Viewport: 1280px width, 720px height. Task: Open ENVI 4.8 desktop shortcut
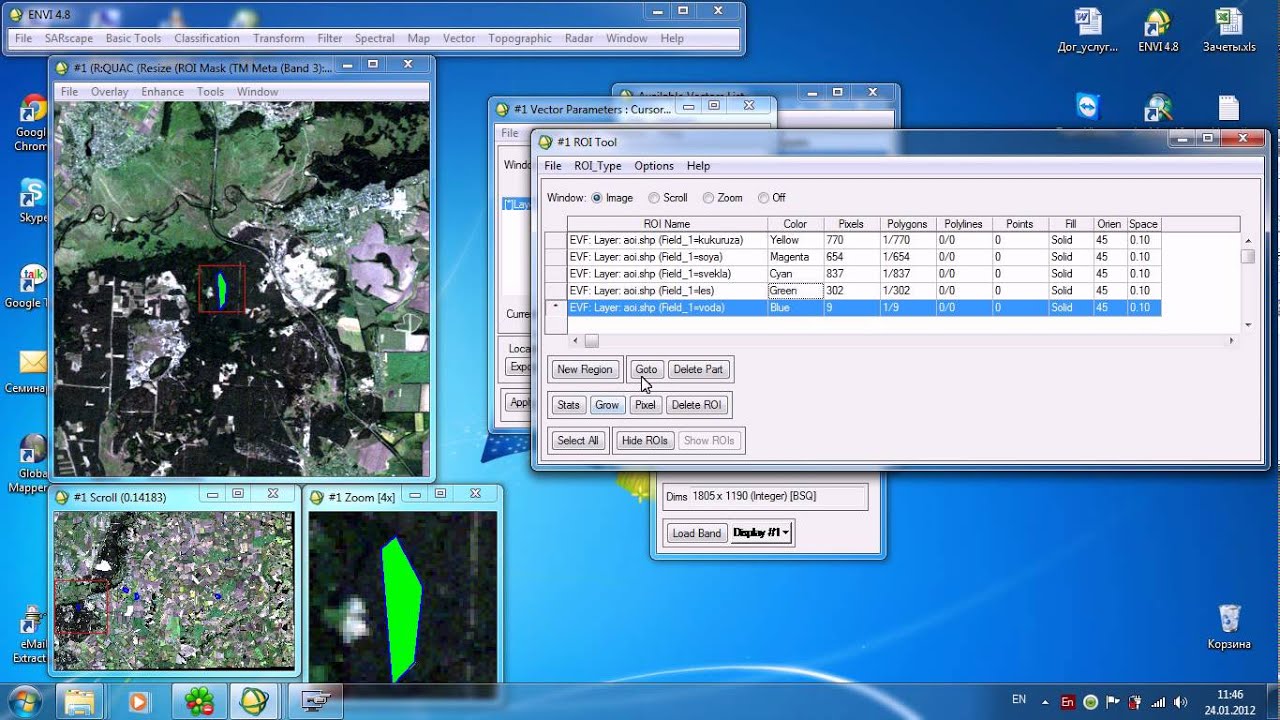coord(1158,30)
